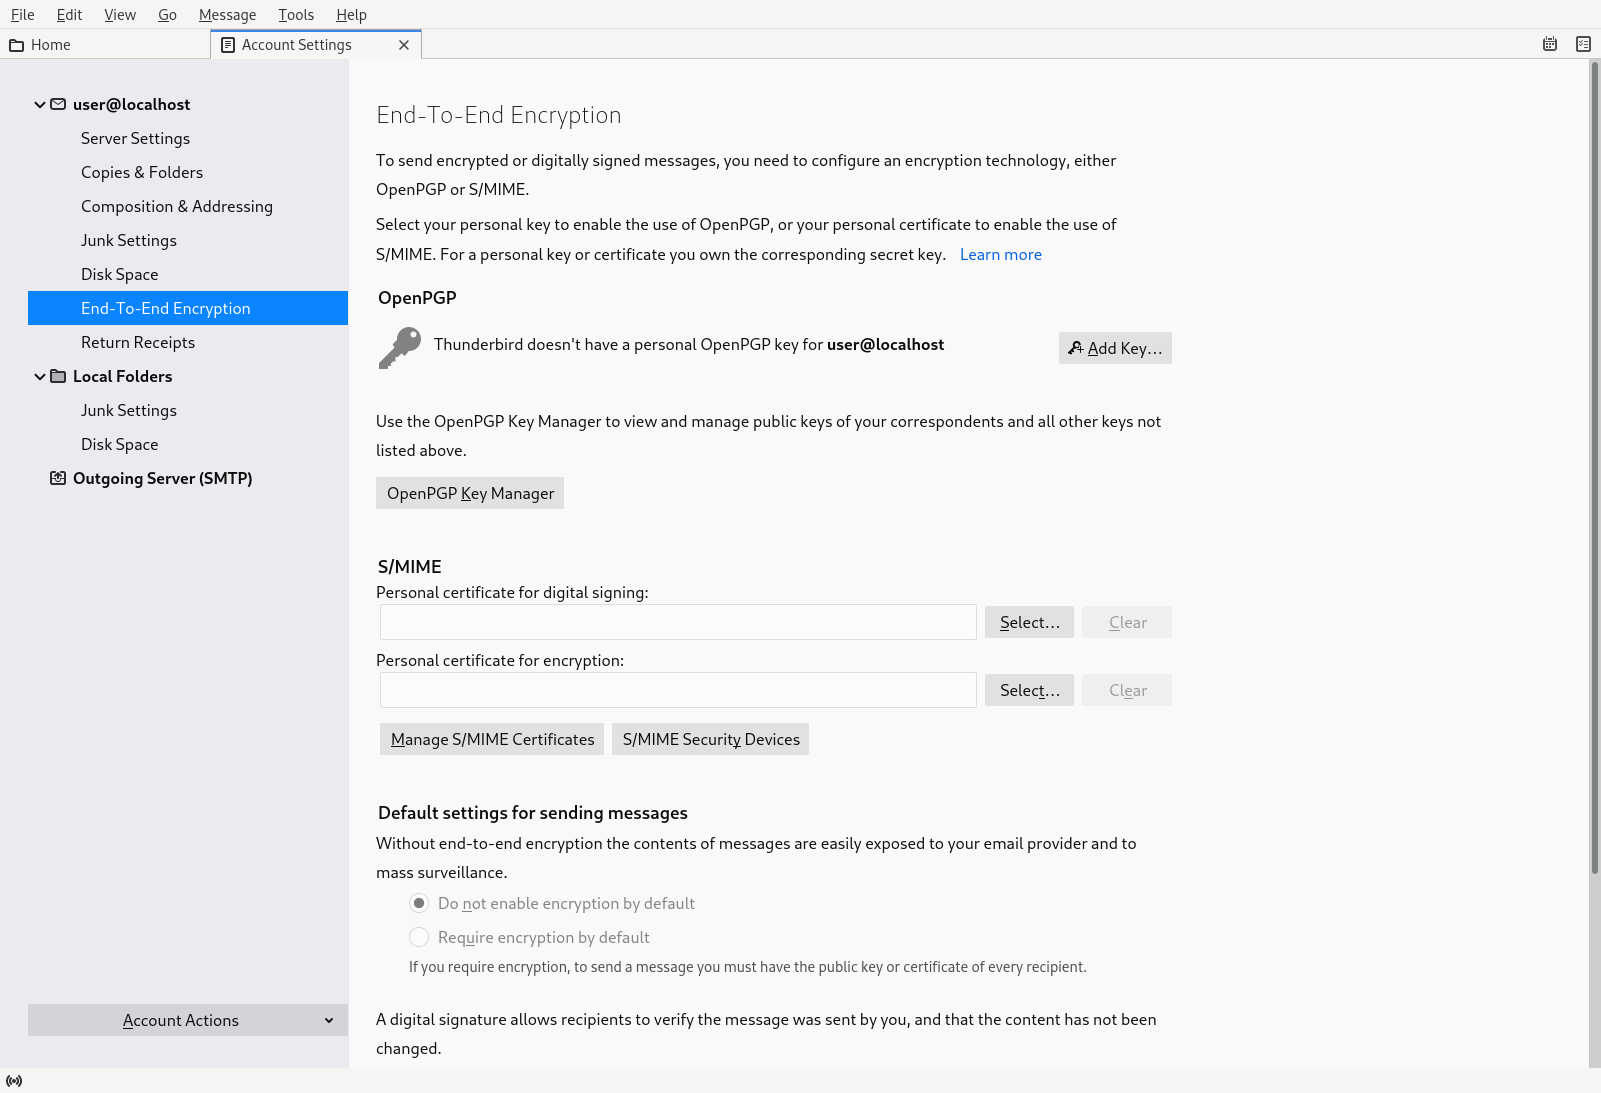Click the user@localhost mail envelope icon
This screenshot has height=1093, width=1601.
click(x=58, y=104)
